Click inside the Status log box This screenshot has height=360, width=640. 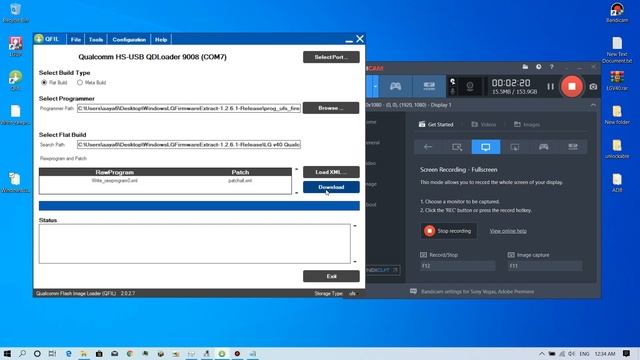[x=195, y=244]
